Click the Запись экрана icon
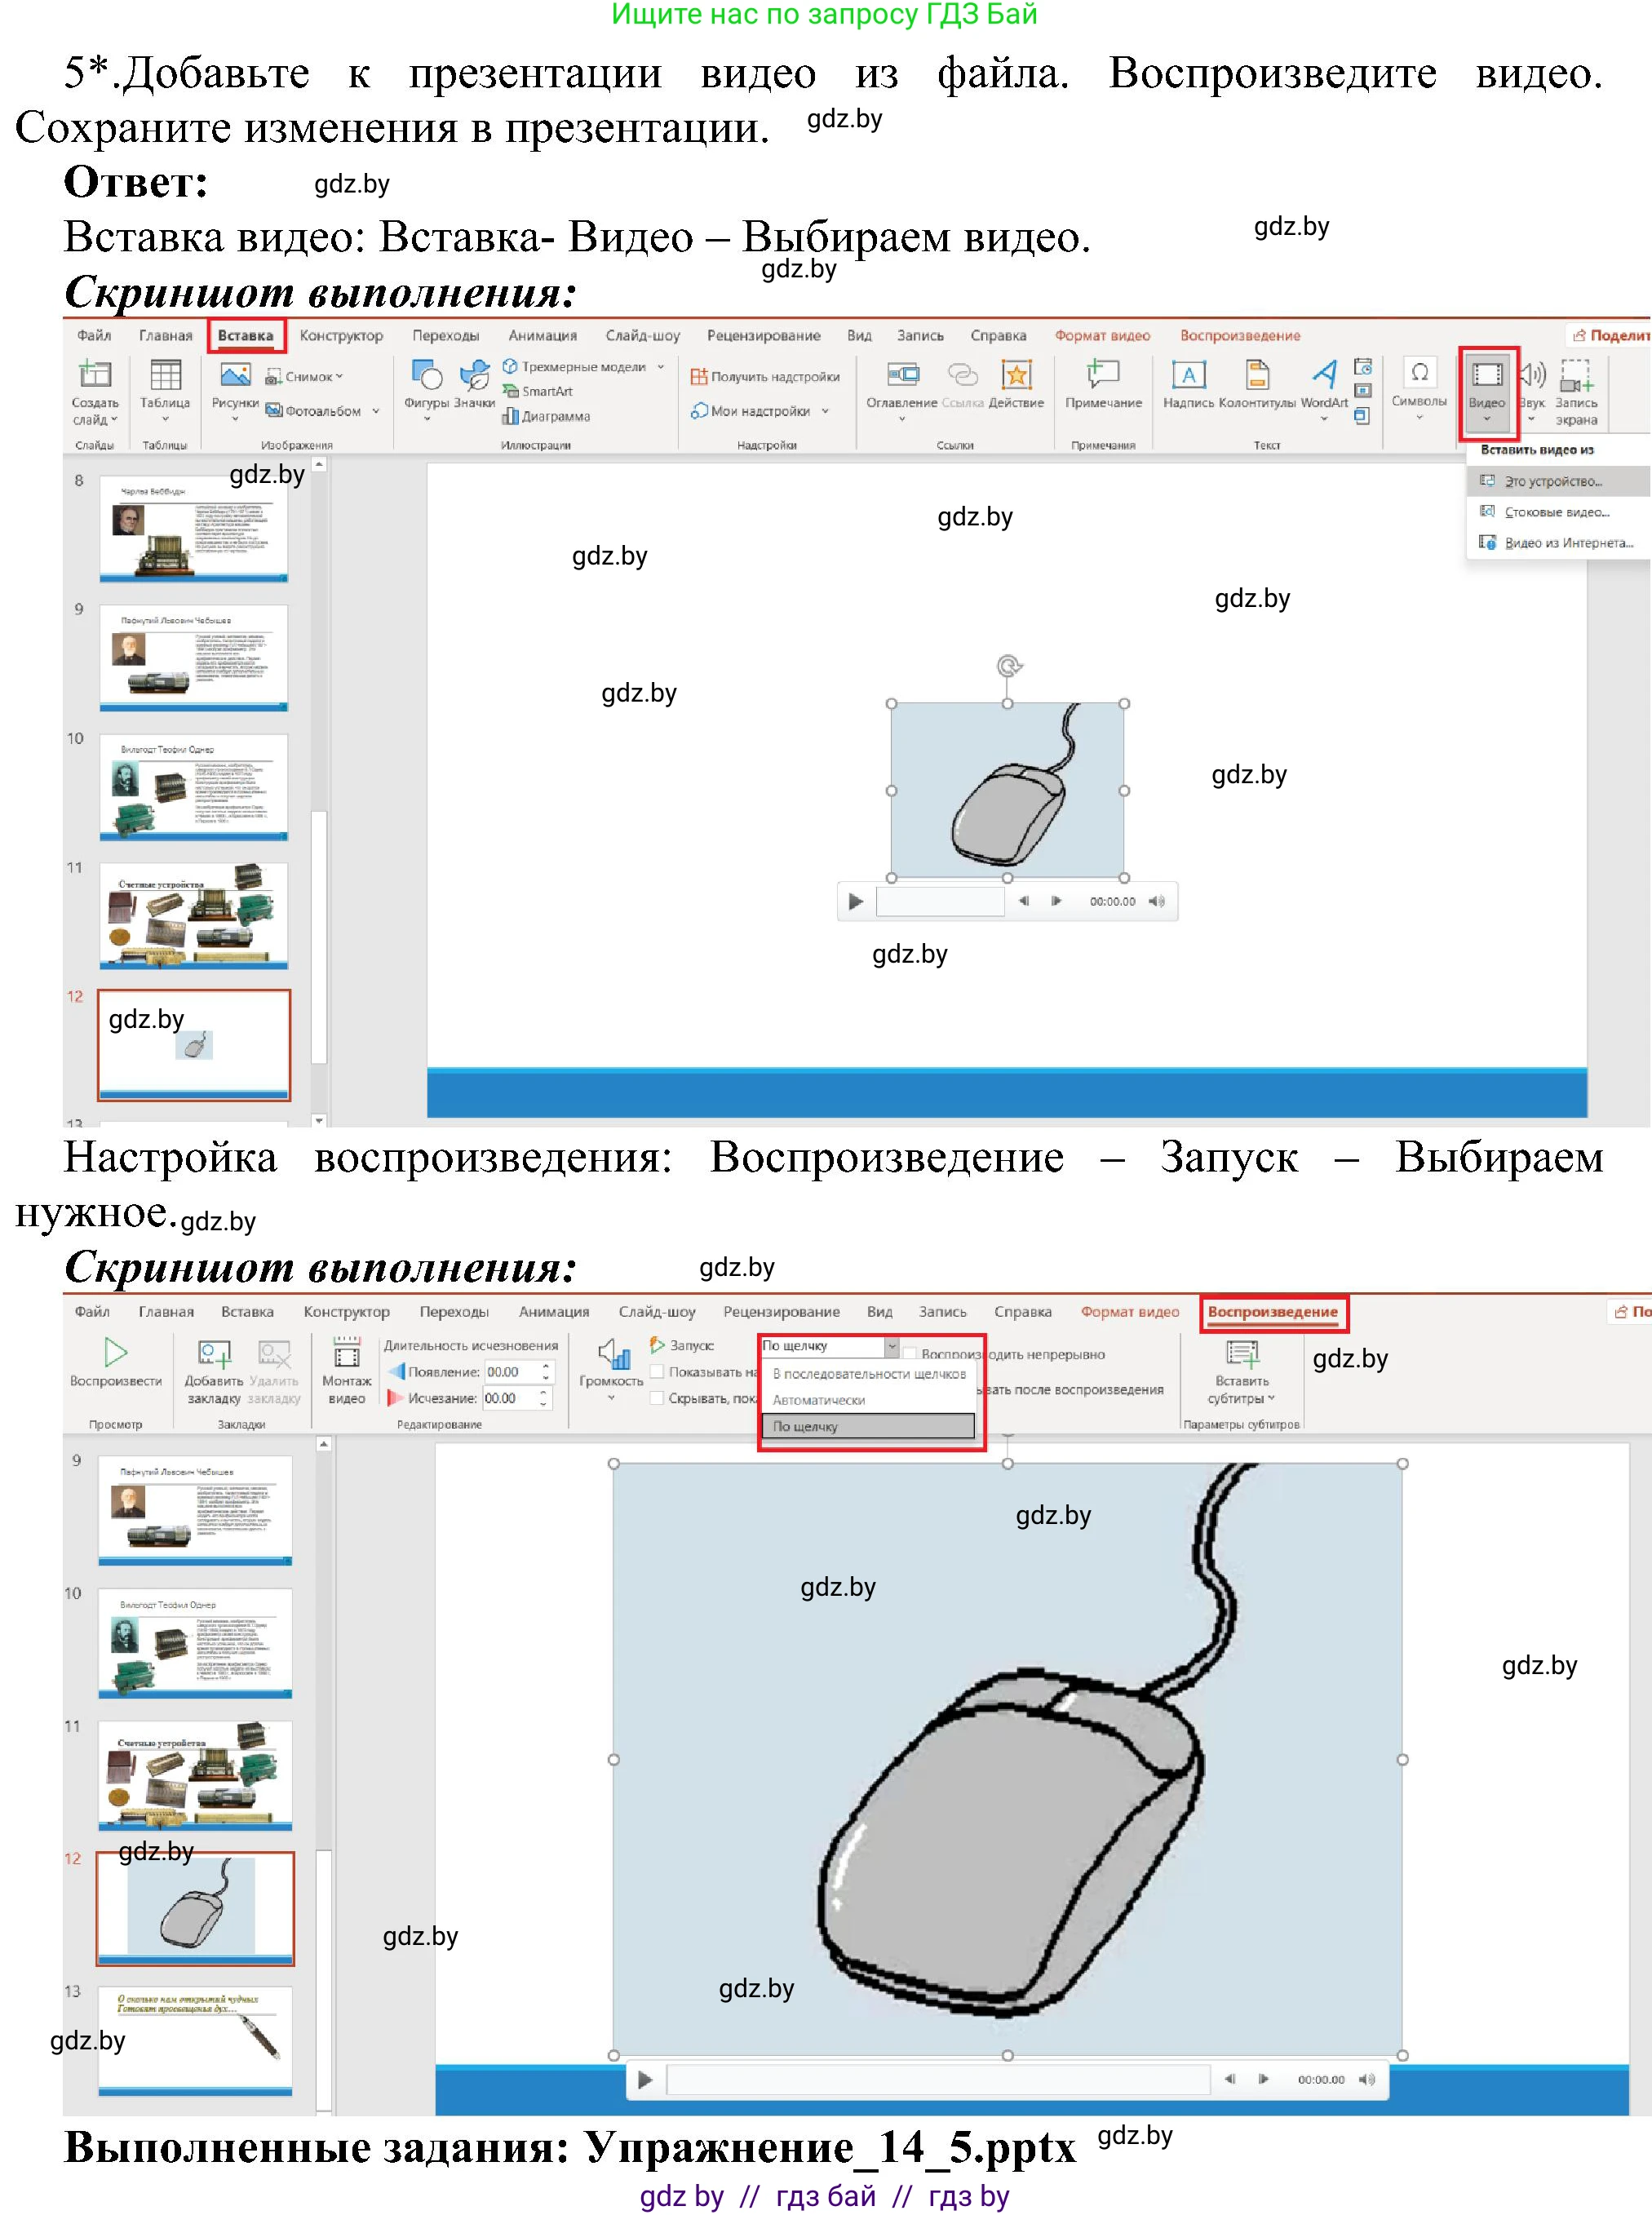Screen dimensions: 1652x2215 point(1575,376)
